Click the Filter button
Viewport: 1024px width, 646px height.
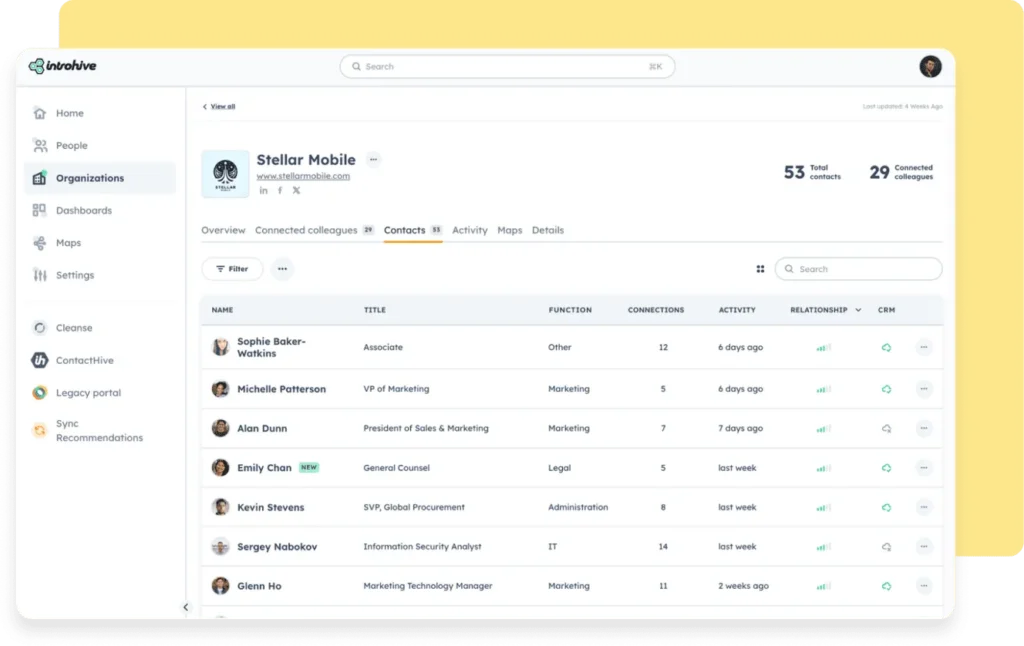[x=232, y=268]
